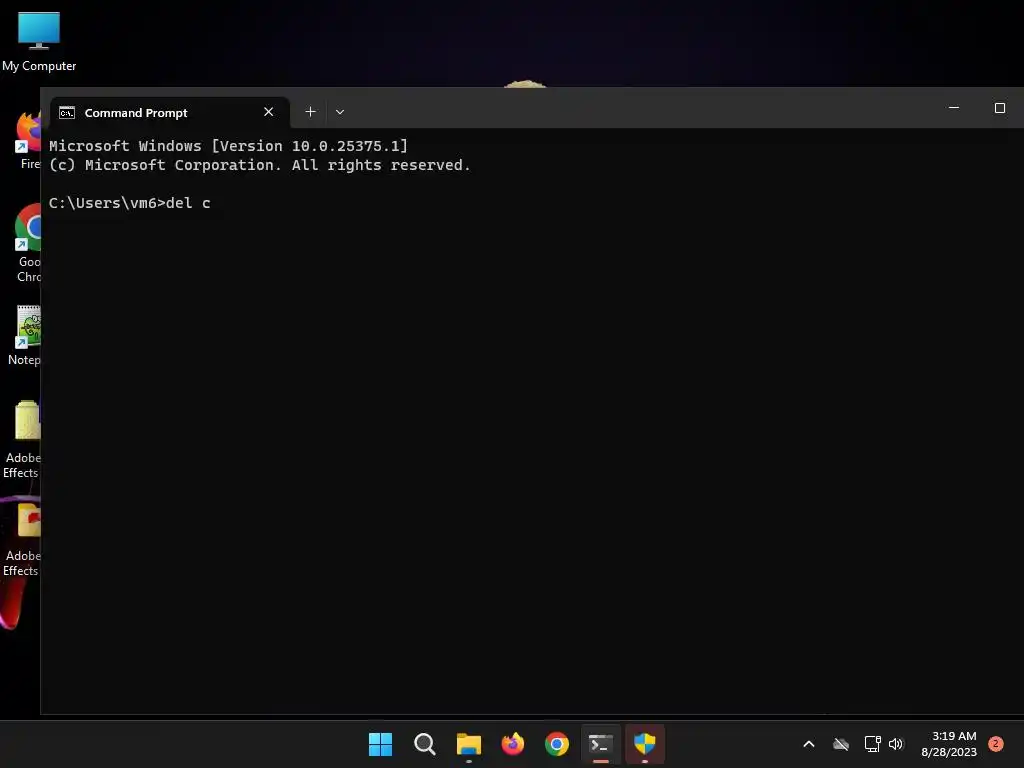
Task: Maximize the terminal window
Action: pos(999,108)
